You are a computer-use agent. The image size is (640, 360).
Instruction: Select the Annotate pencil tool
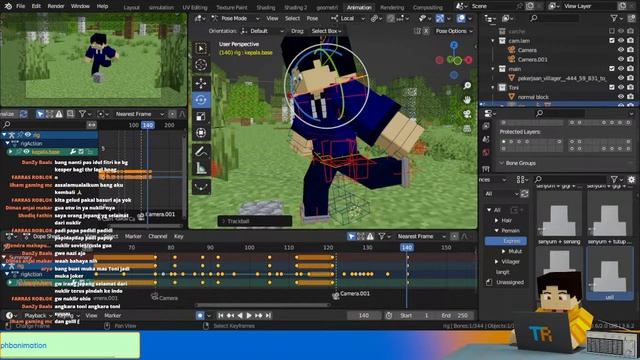click(x=201, y=151)
